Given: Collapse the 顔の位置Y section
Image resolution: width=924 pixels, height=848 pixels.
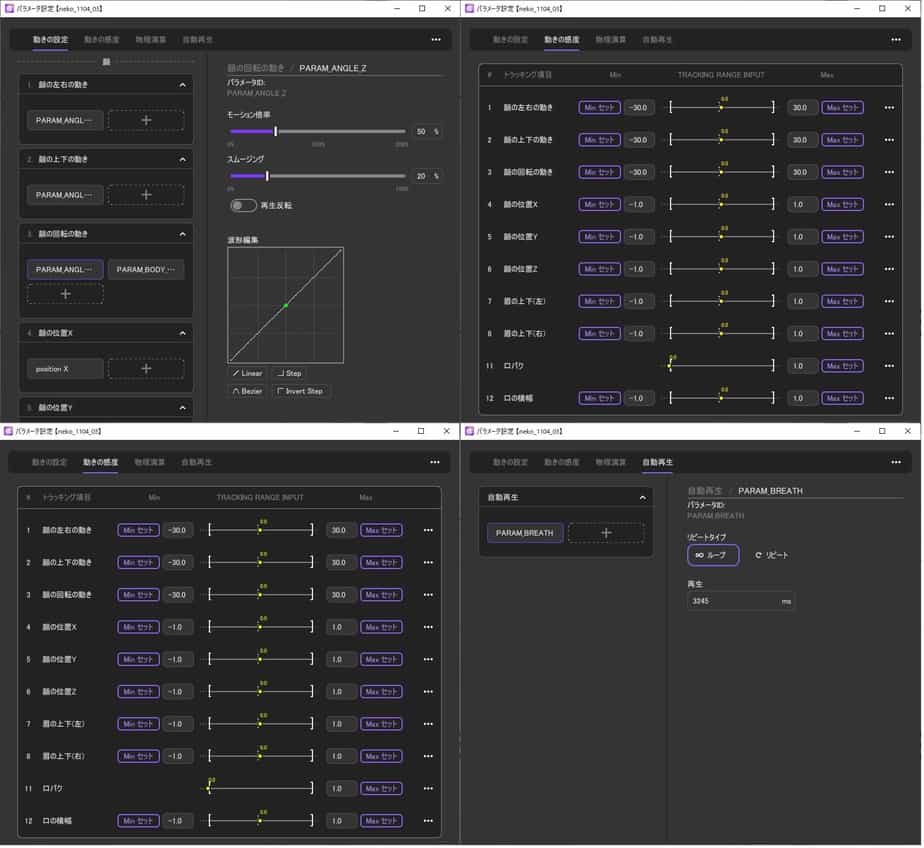Looking at the screenshot, I should 183,408.
